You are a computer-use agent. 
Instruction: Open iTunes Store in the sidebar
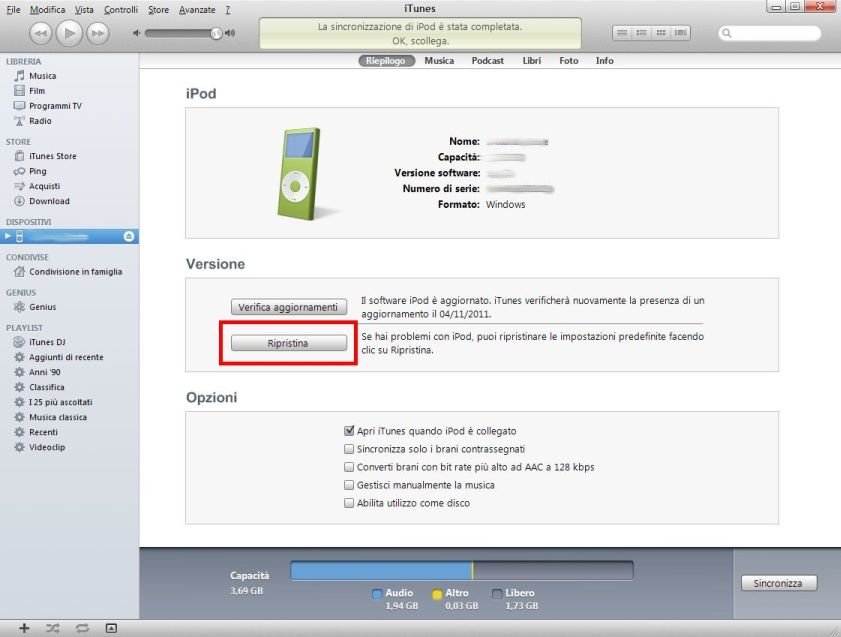53,156
